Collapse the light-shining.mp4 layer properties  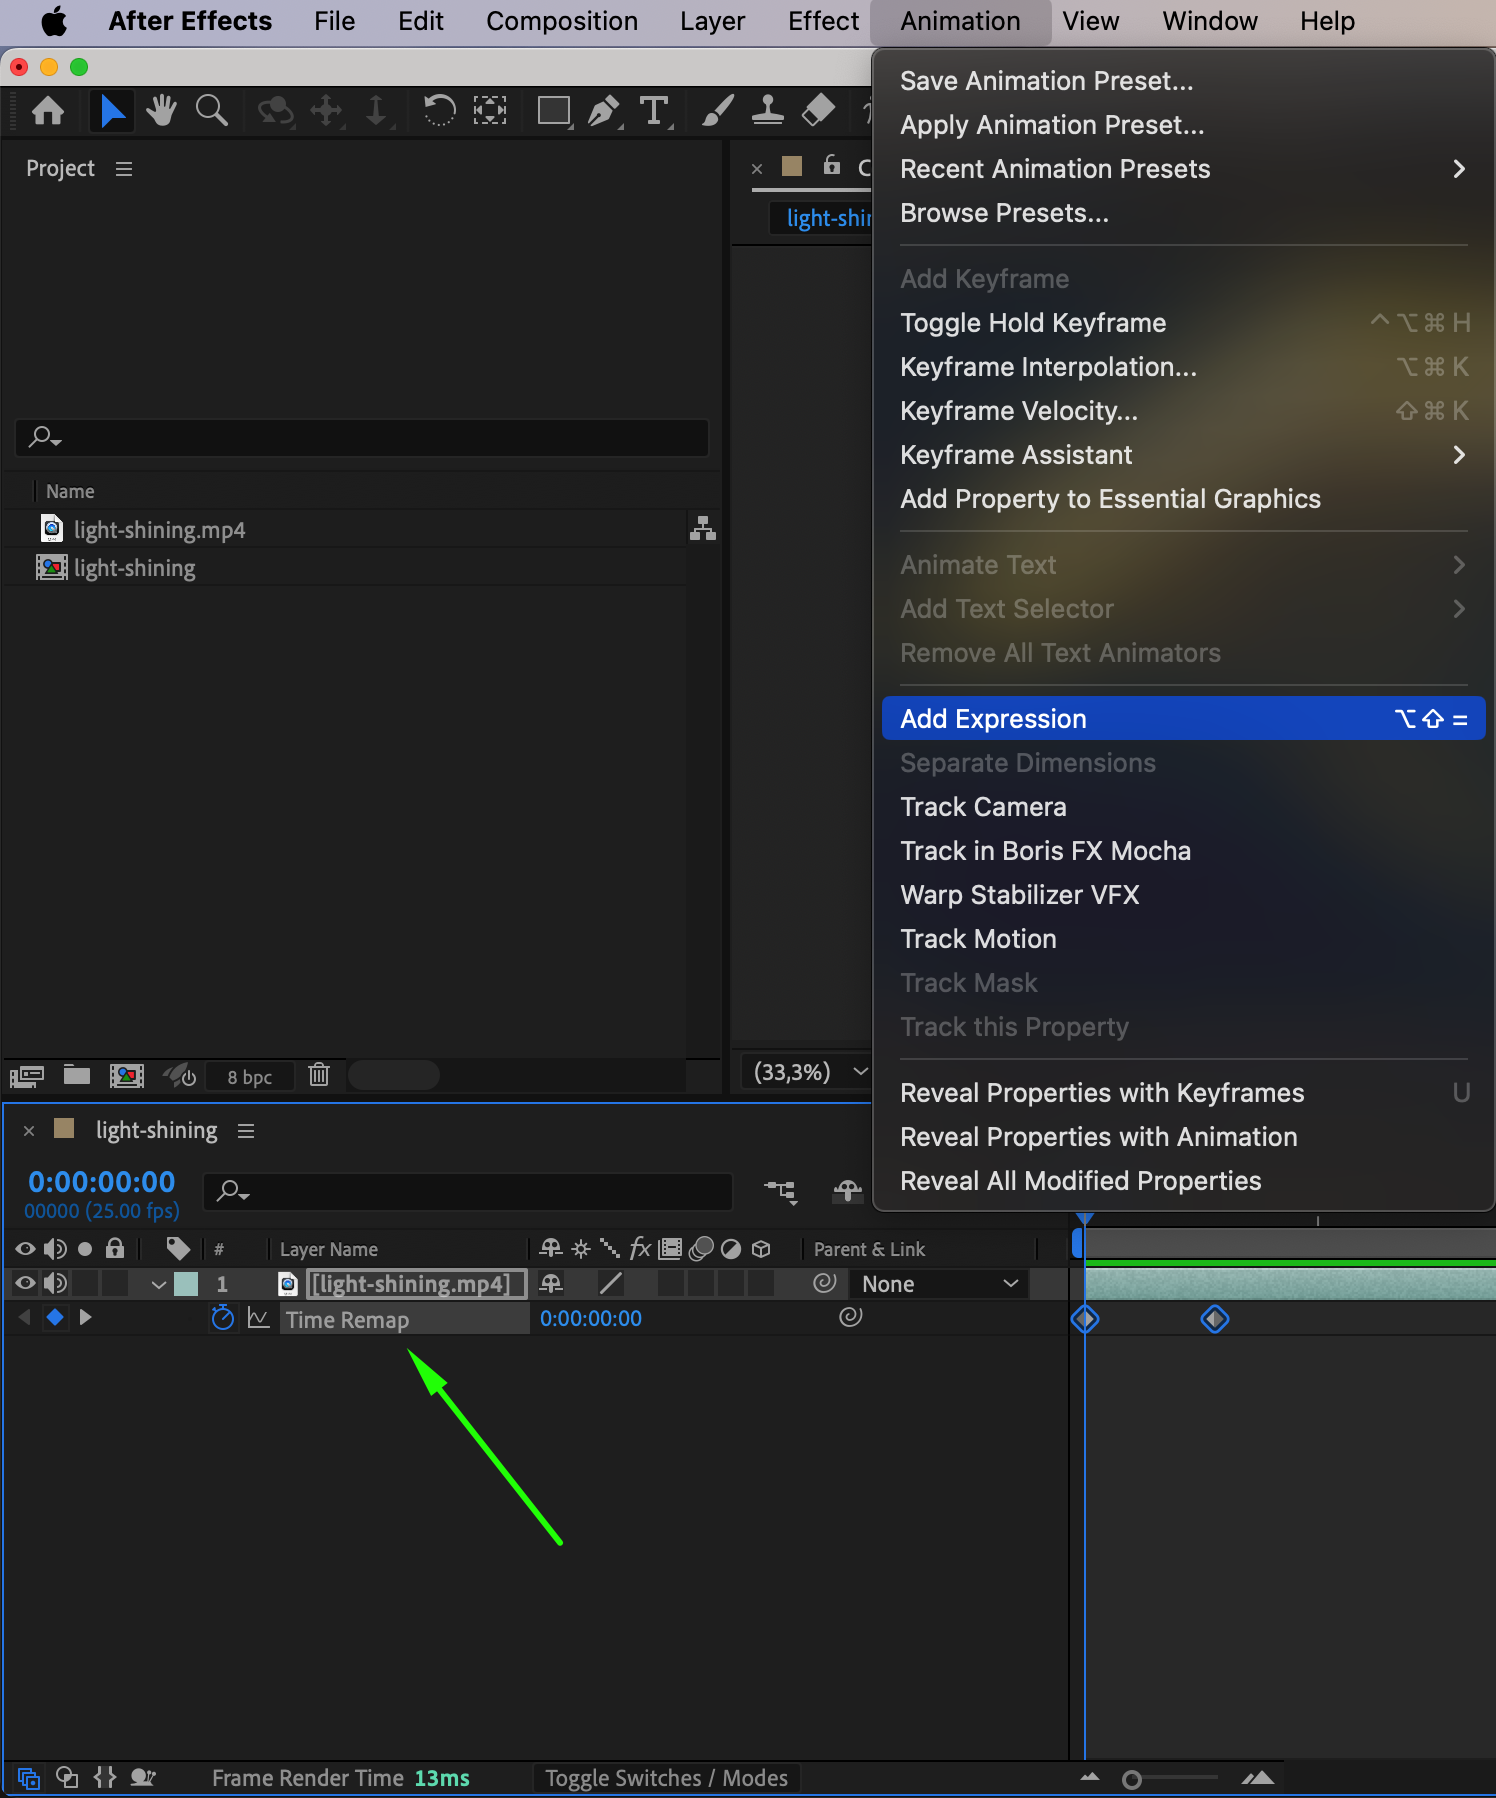[158, 1284]
